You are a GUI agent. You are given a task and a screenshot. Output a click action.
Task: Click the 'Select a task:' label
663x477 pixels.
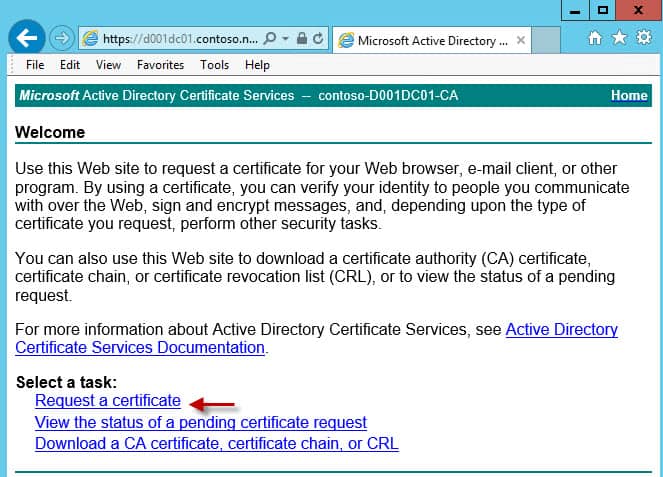click(66, 382)
